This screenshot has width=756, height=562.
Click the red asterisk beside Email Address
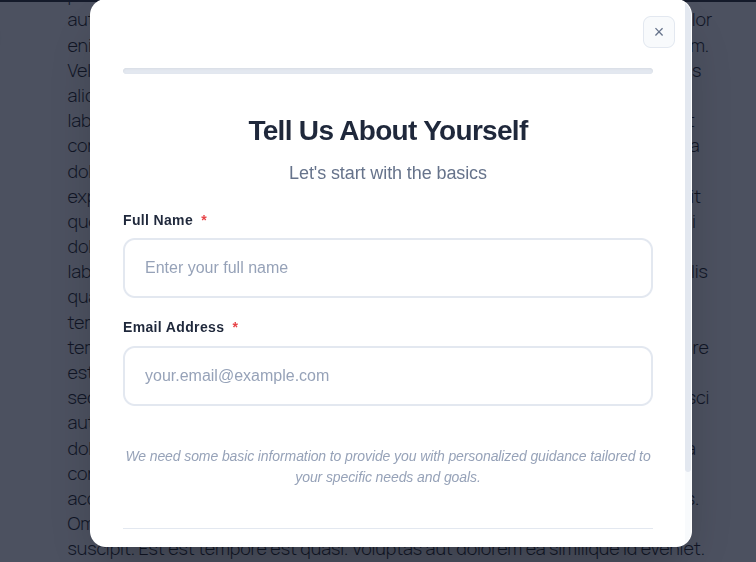click(x=235, y=326)
